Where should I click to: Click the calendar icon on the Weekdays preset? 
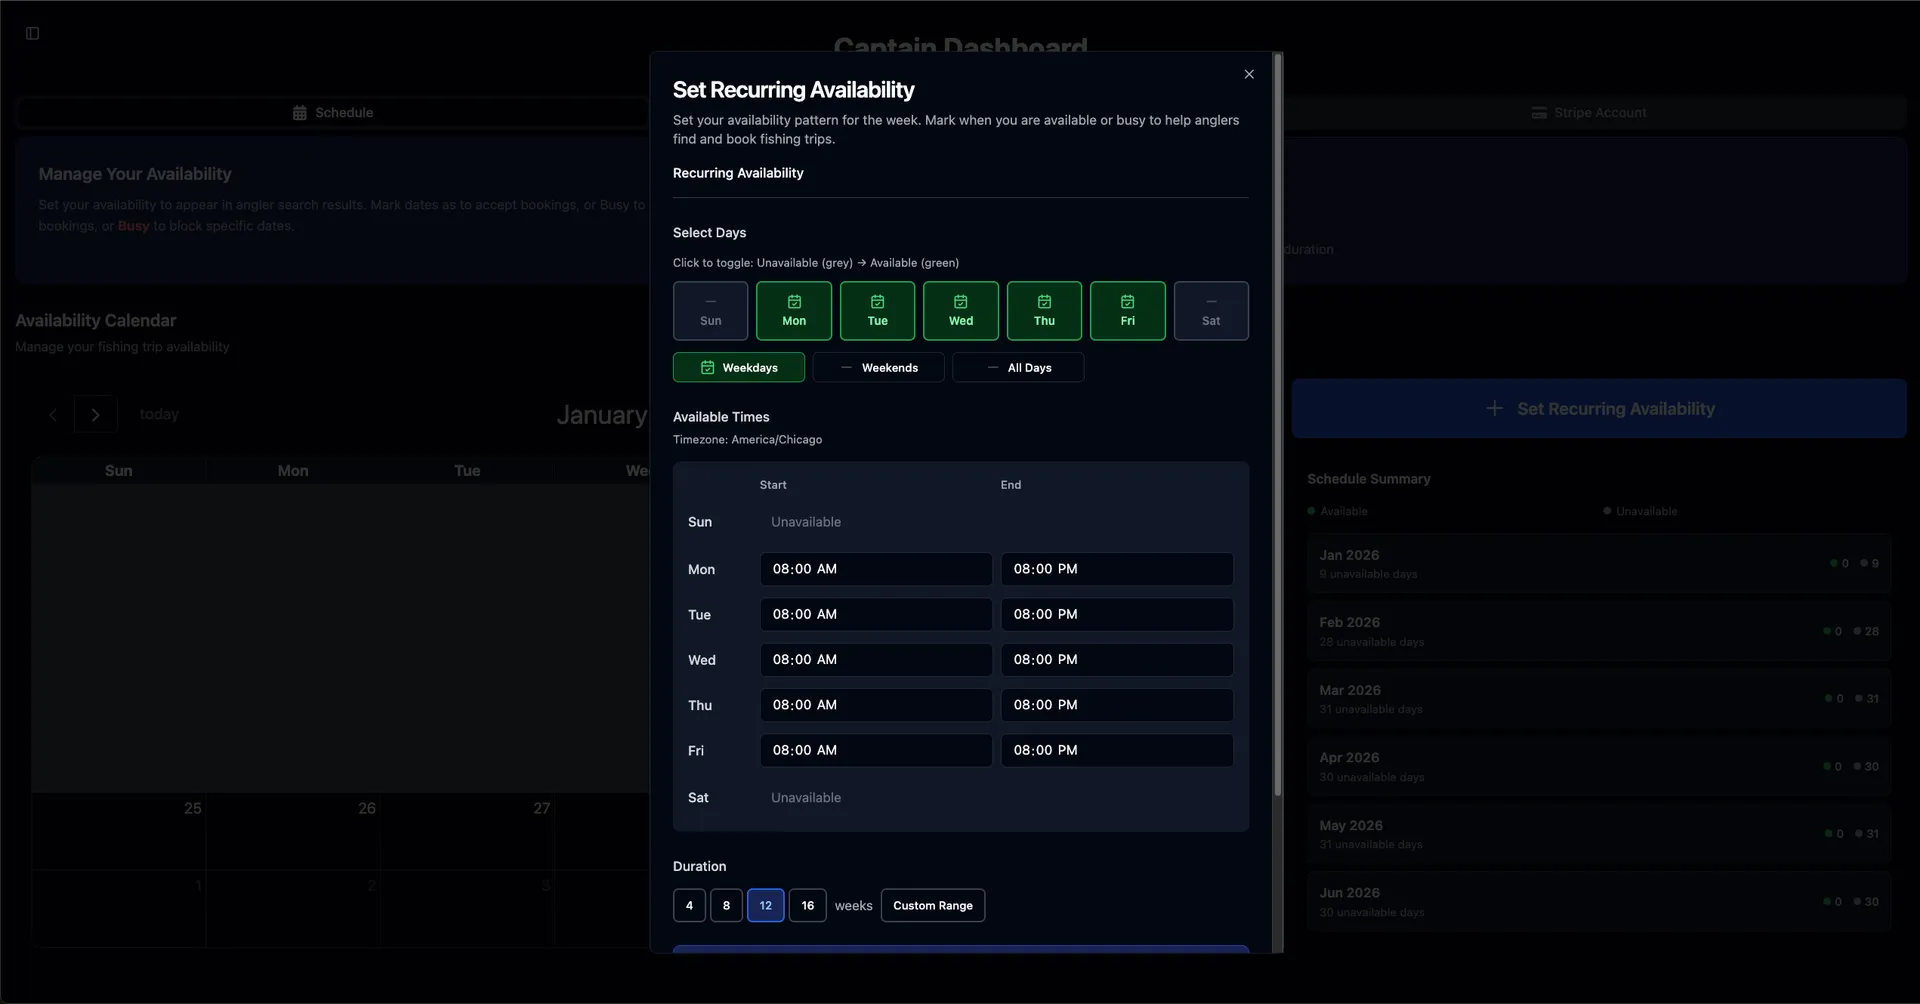point(708,367)
